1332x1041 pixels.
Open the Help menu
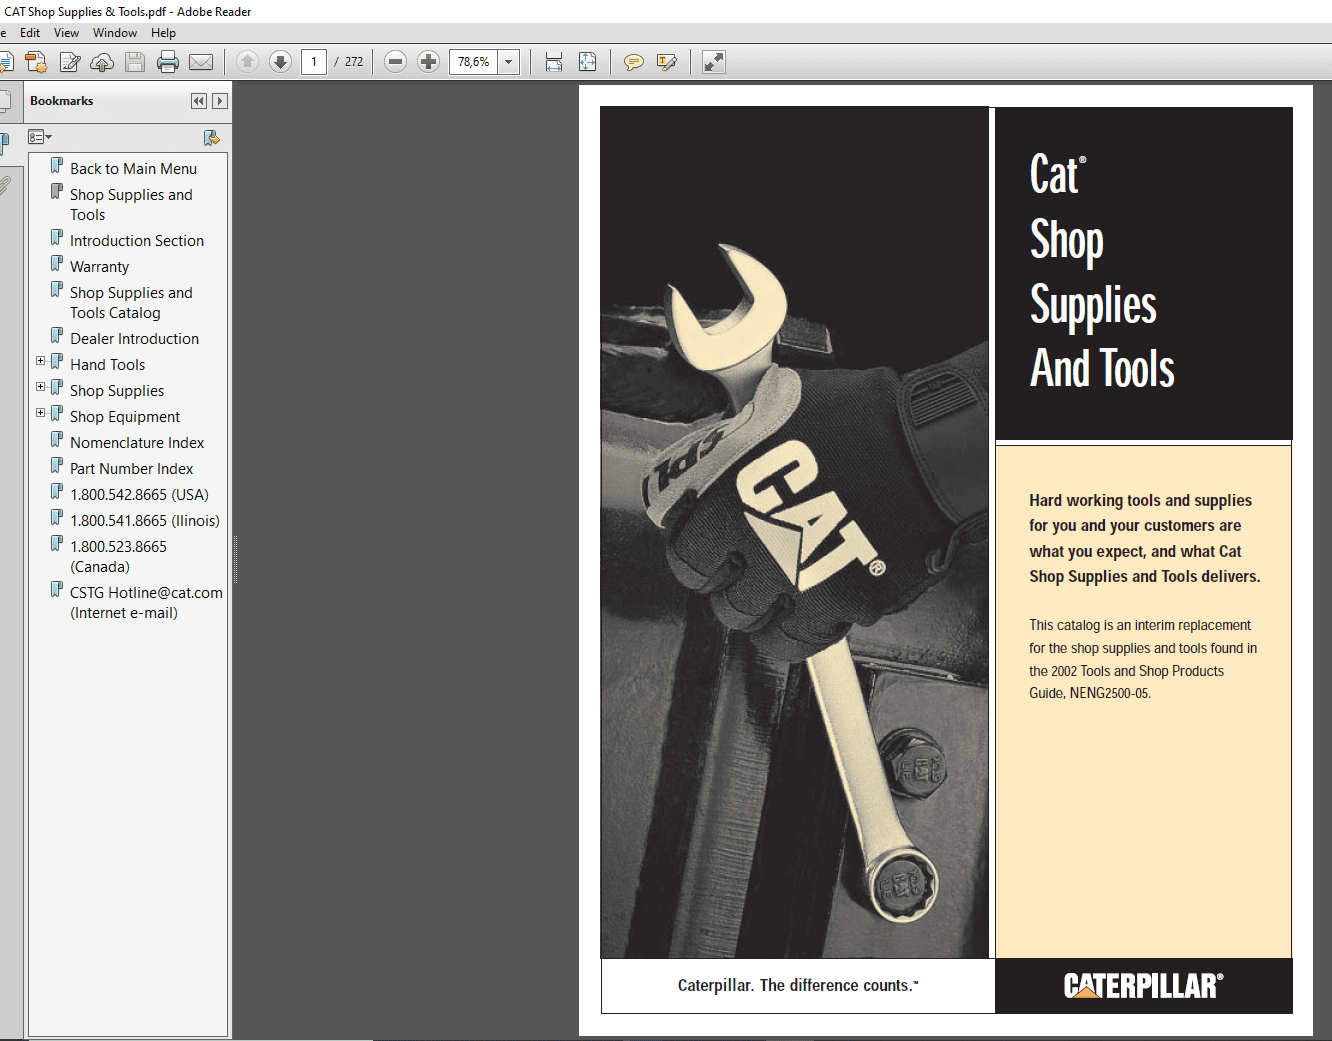[163, 33]
